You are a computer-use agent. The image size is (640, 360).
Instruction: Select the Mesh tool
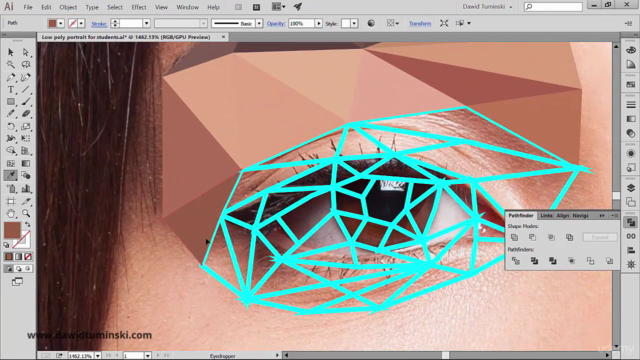click(x=11, y=164)
